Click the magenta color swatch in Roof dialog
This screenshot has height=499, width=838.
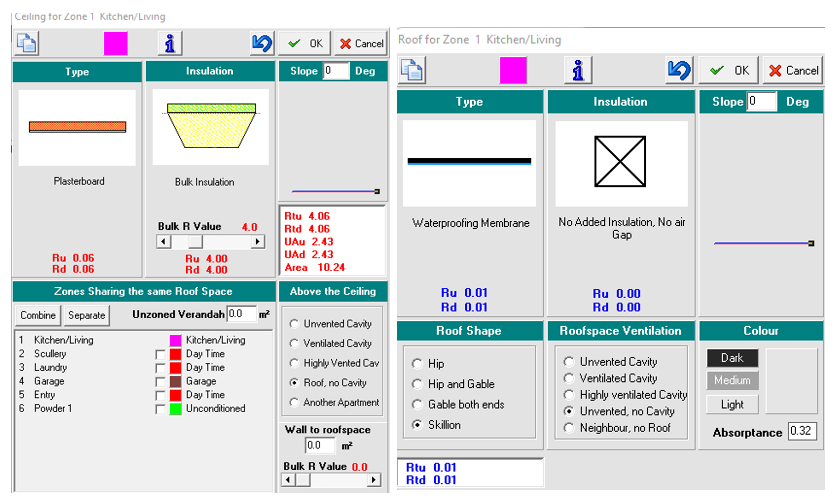(513, 70)
